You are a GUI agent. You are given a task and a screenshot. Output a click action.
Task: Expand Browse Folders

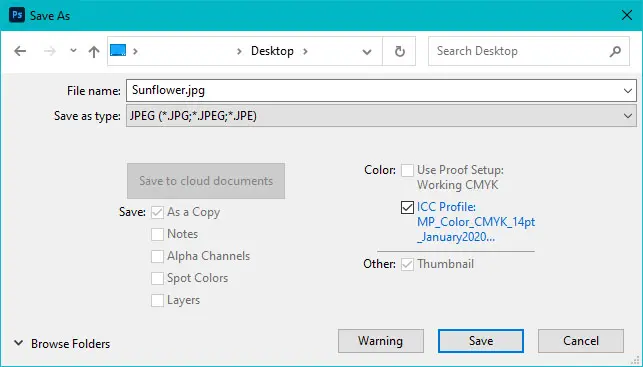pos(62,344)
